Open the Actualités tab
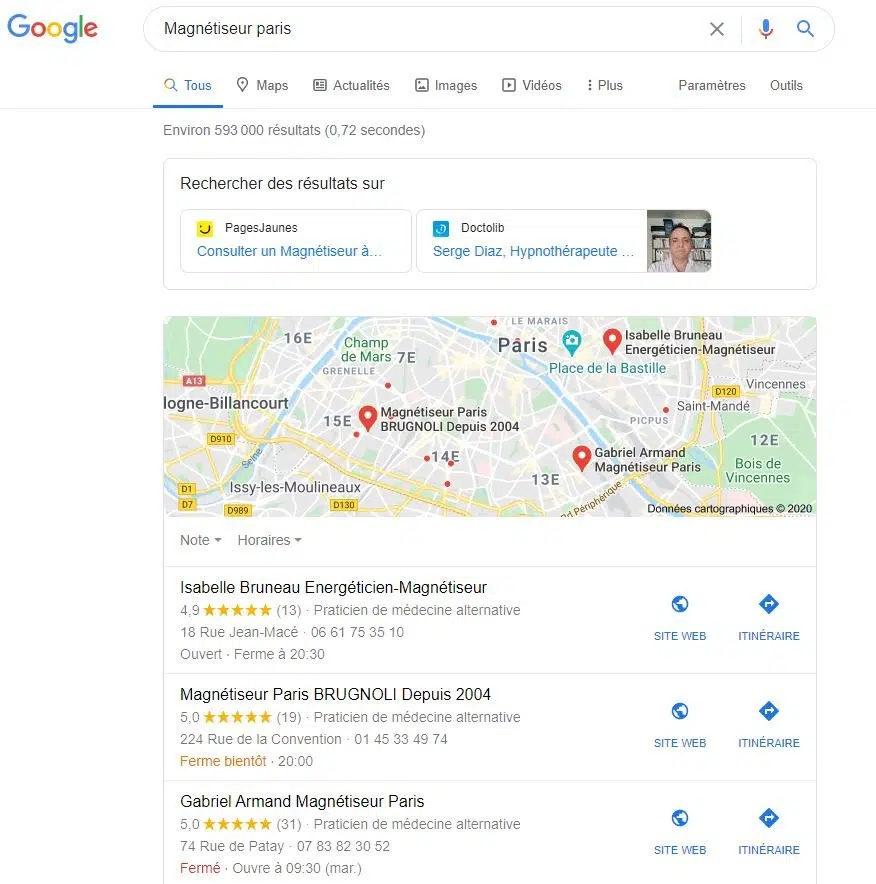Image resolution: width=876 pixels, height=884 pixels. click(351, 85)
